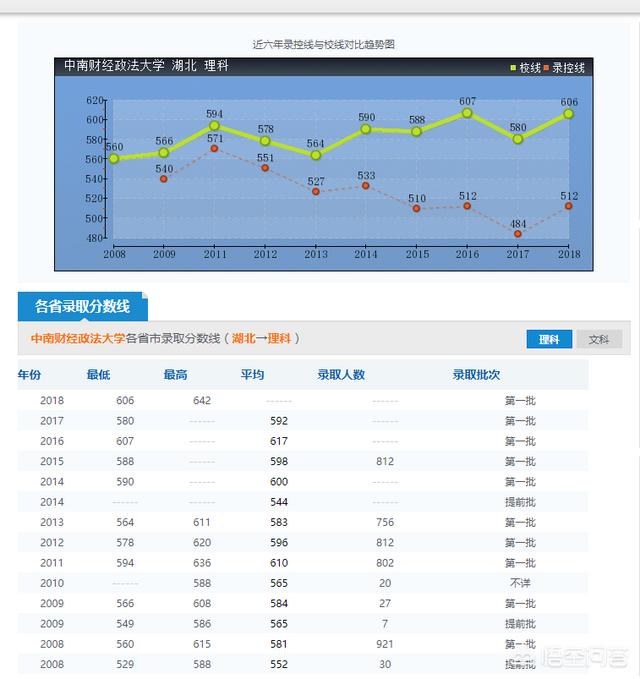Select the 549 lowest score in the 2009 提前批 row
The height and width of the screenshot is (679, 640).
[x=125, y=624]
